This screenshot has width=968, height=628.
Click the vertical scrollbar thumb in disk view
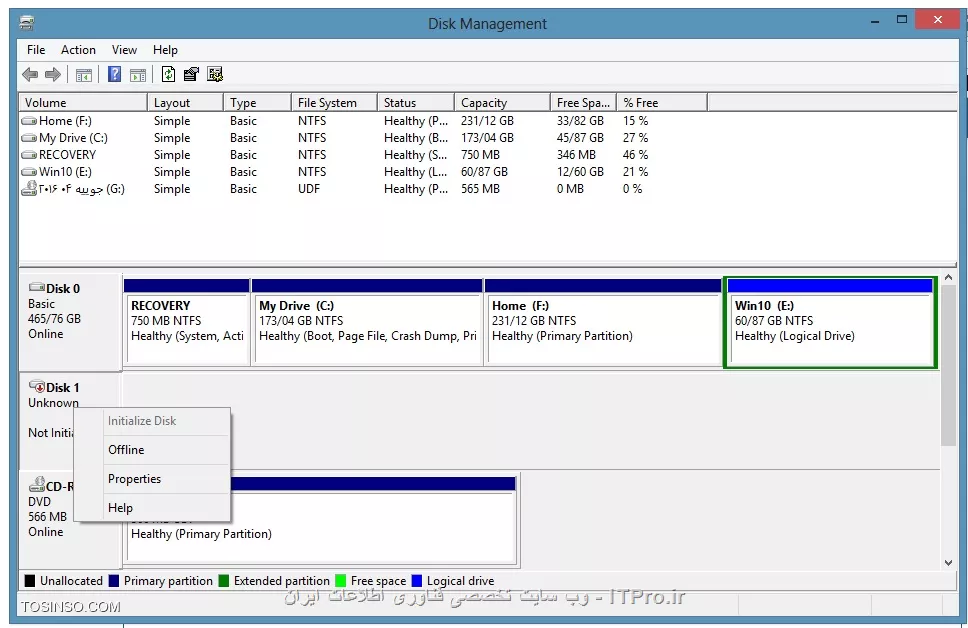[x=948, y=366]
